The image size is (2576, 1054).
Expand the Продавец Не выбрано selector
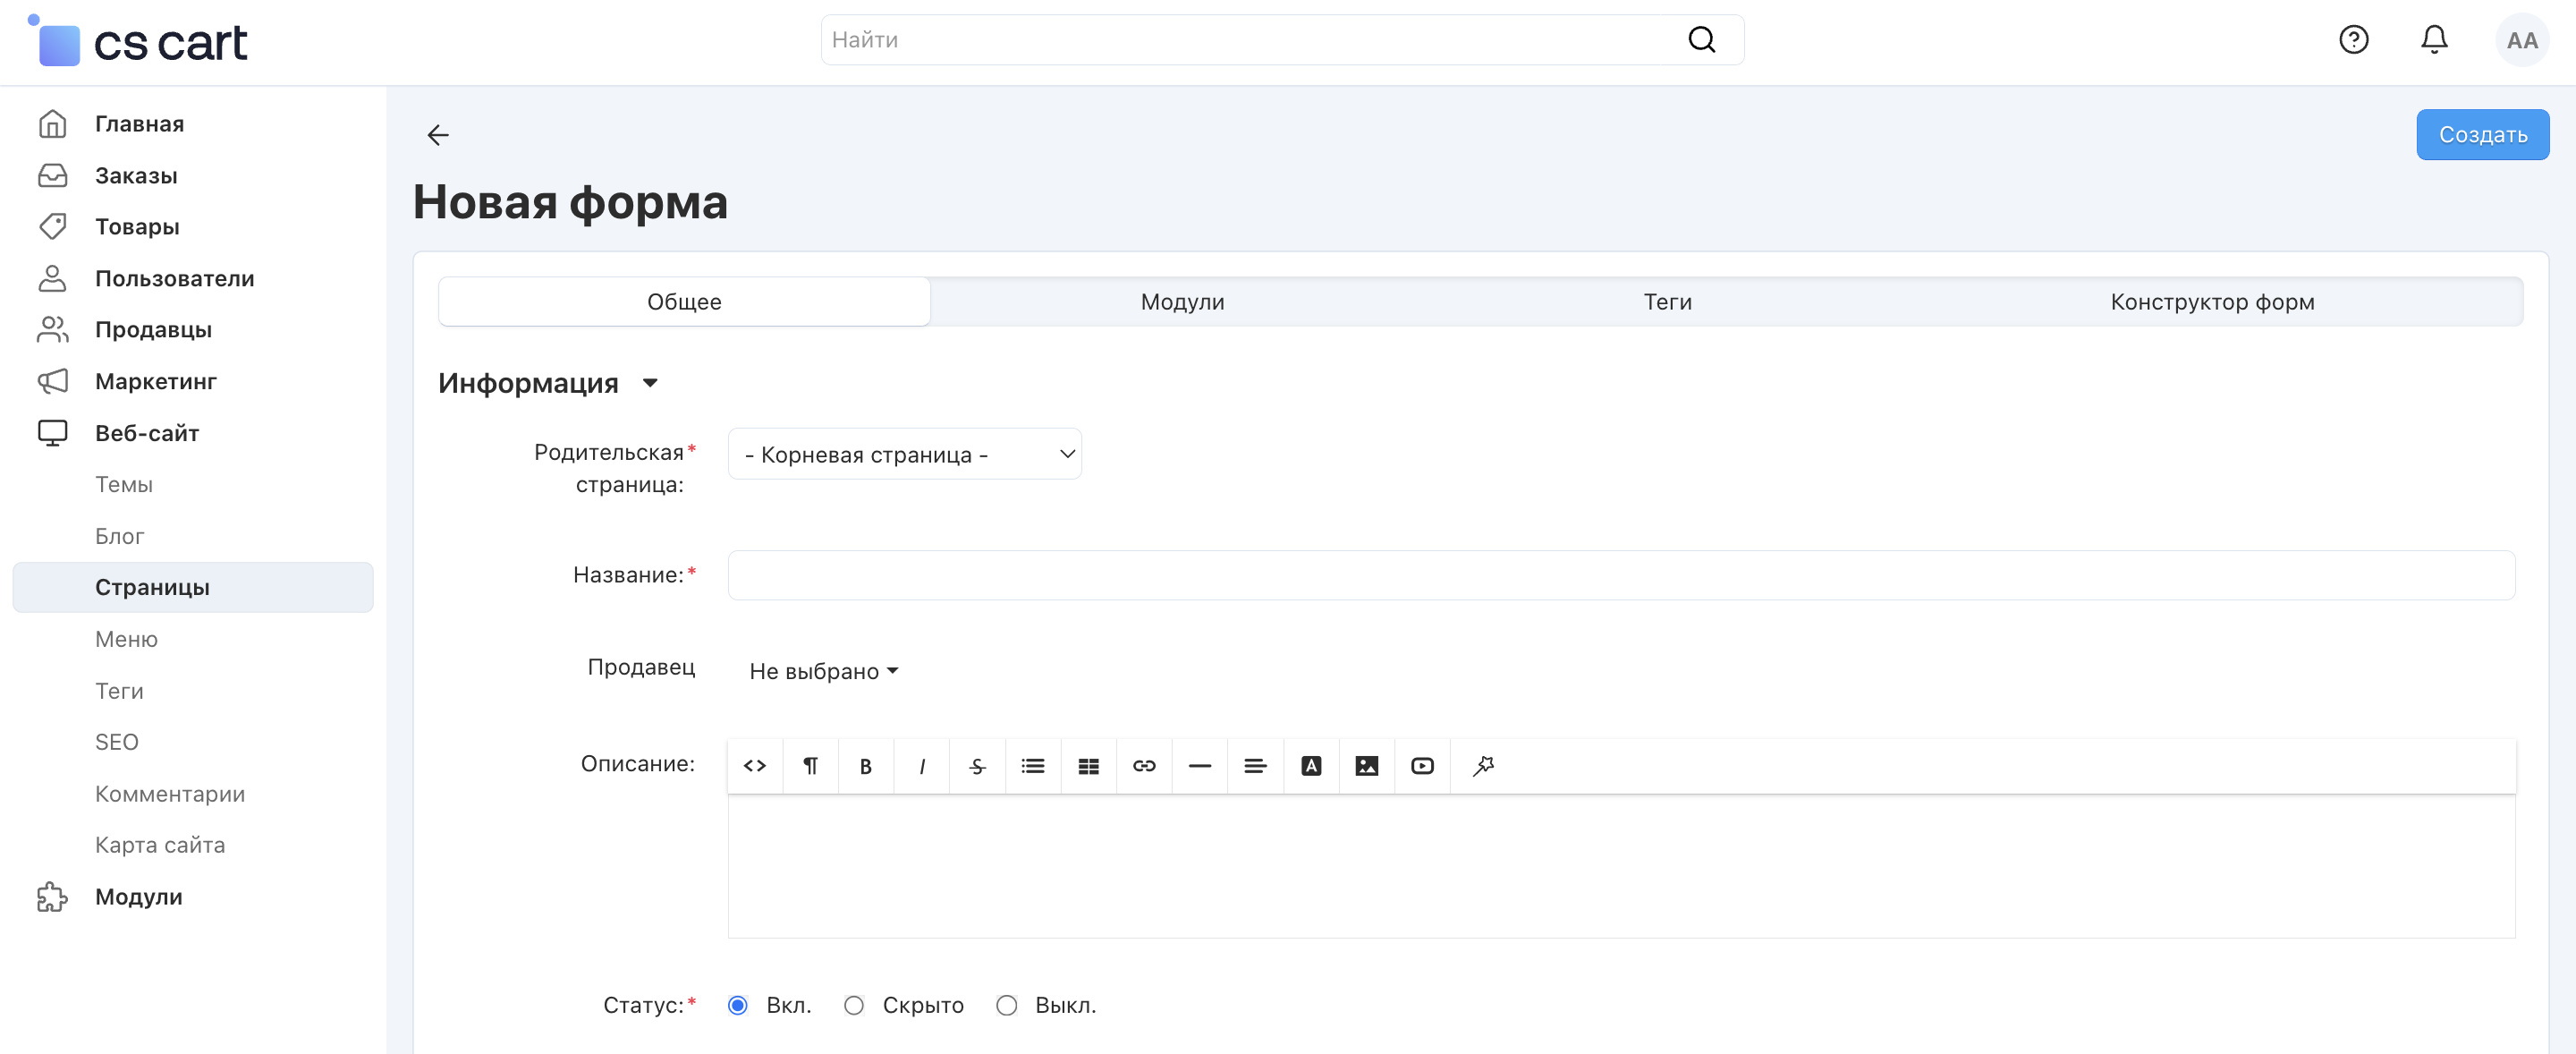coord(823,671)
